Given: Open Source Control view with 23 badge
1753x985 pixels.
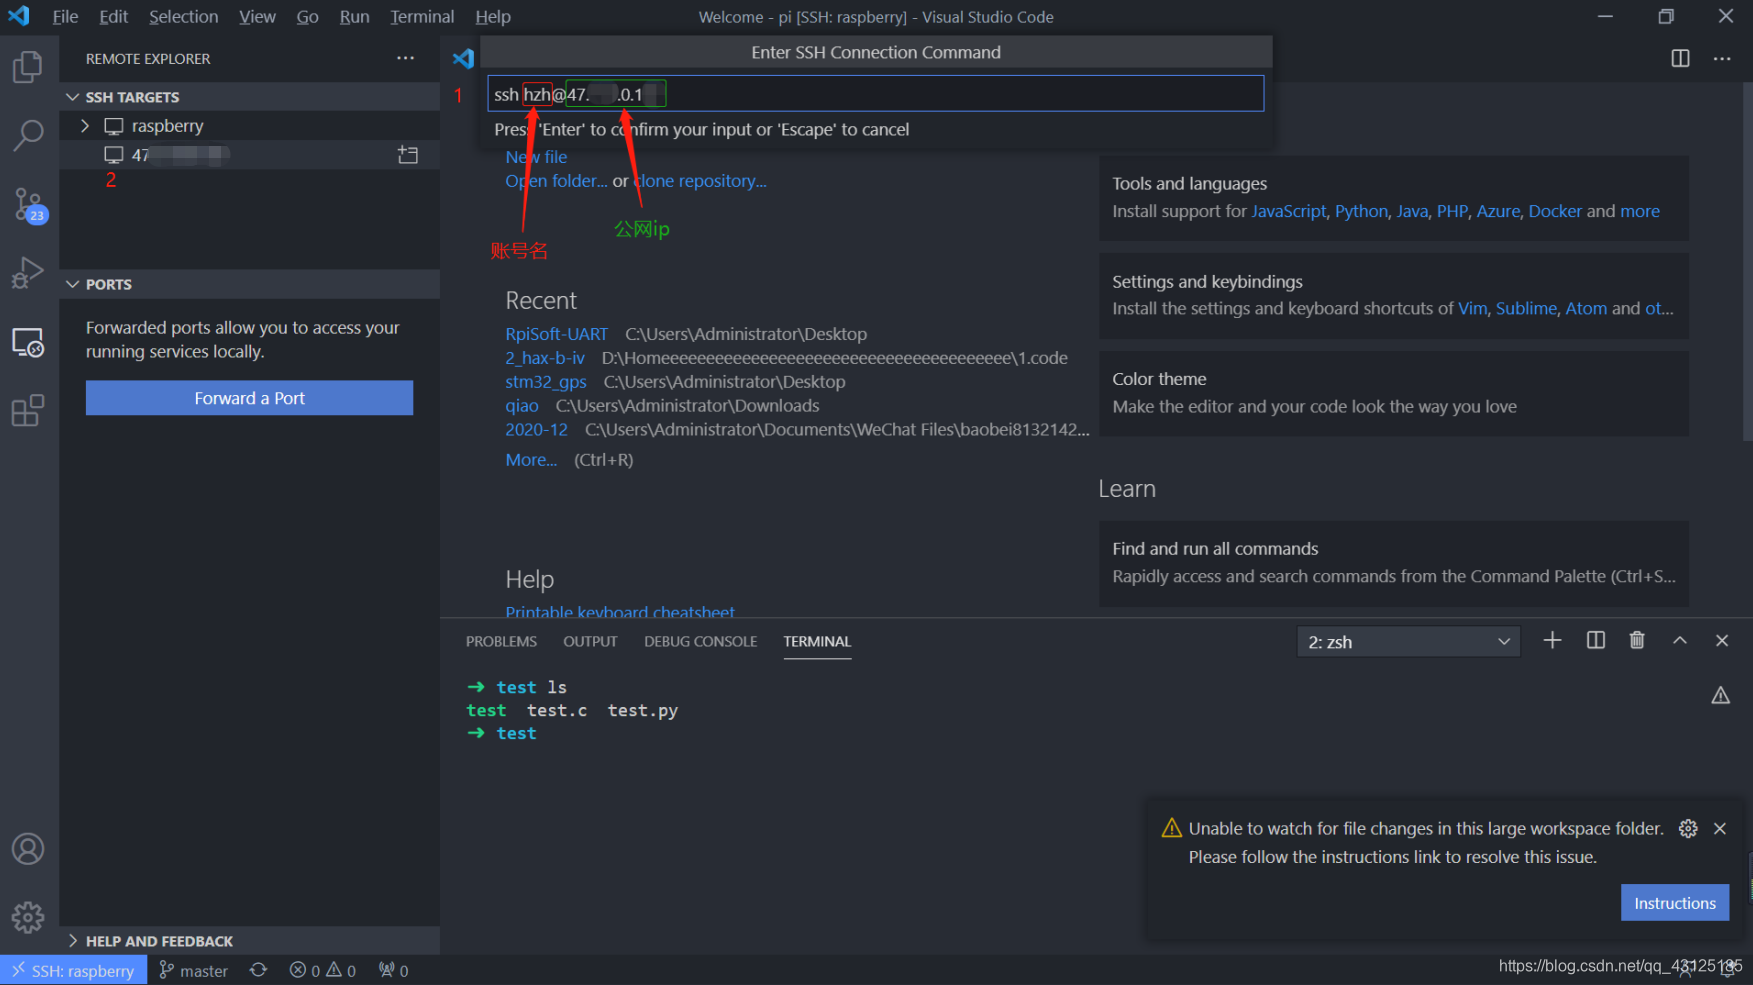Looking at the screenshot, I should click(28, 205).
